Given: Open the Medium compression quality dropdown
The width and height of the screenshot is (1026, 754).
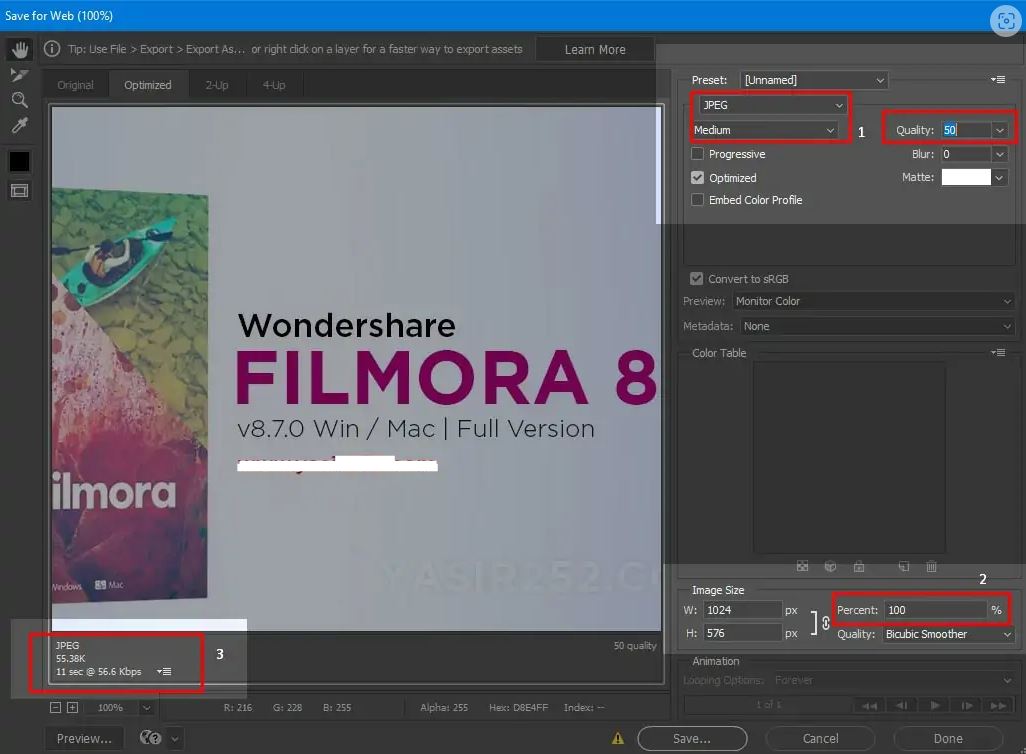Looking at the screenshot, I should pyautogui.click(x=764, y=130).
